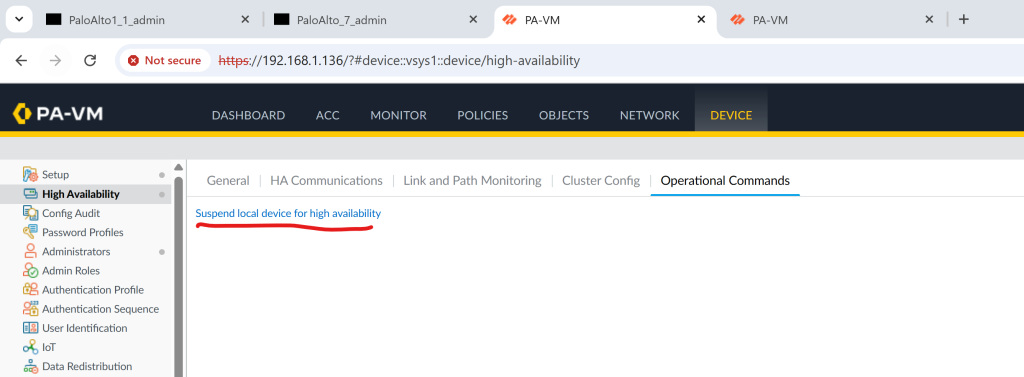1024x377 pixels.
Task: Select User Identification in the sidebar
Action: [86, 328]
